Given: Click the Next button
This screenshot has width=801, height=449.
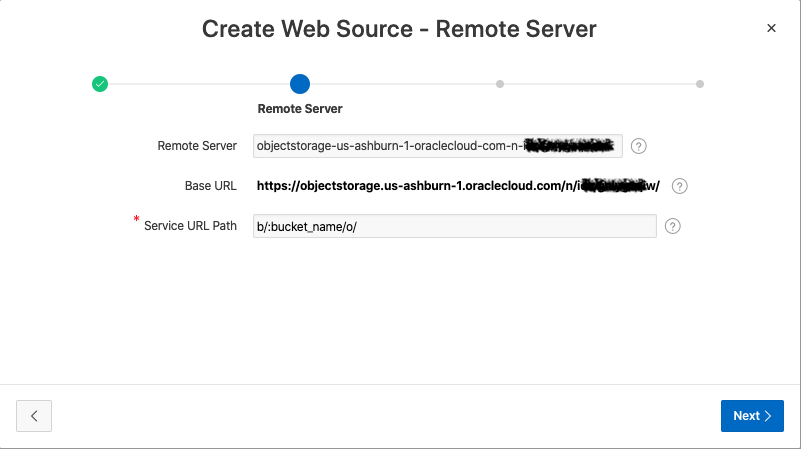Looking at the screenshot, I should coord(752,416).
